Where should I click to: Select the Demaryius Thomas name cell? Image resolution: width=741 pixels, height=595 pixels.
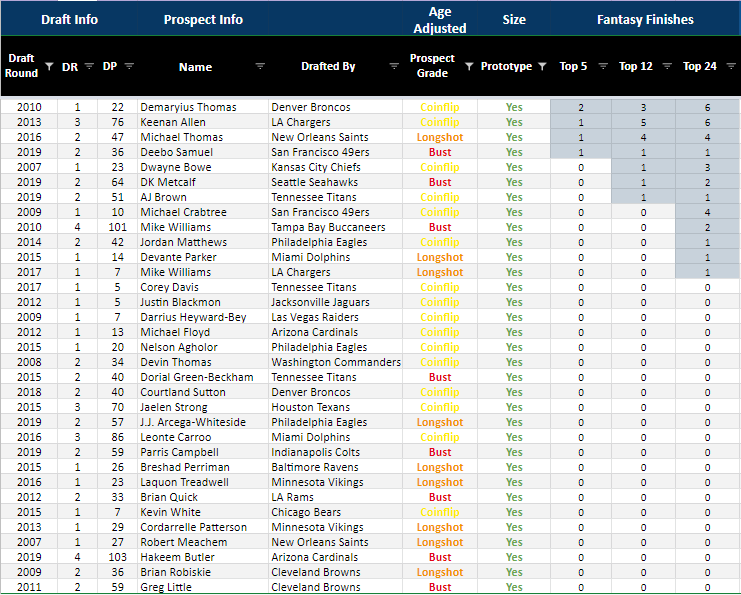click(203, 107)
